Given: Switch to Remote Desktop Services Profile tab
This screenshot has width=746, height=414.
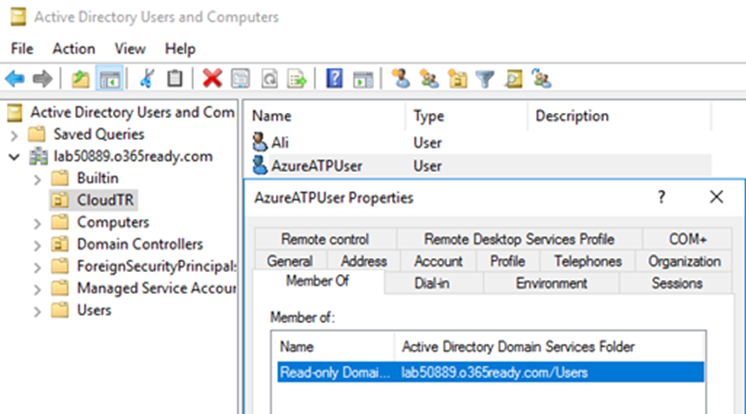Looking at the screenshot, I should 519,239.
